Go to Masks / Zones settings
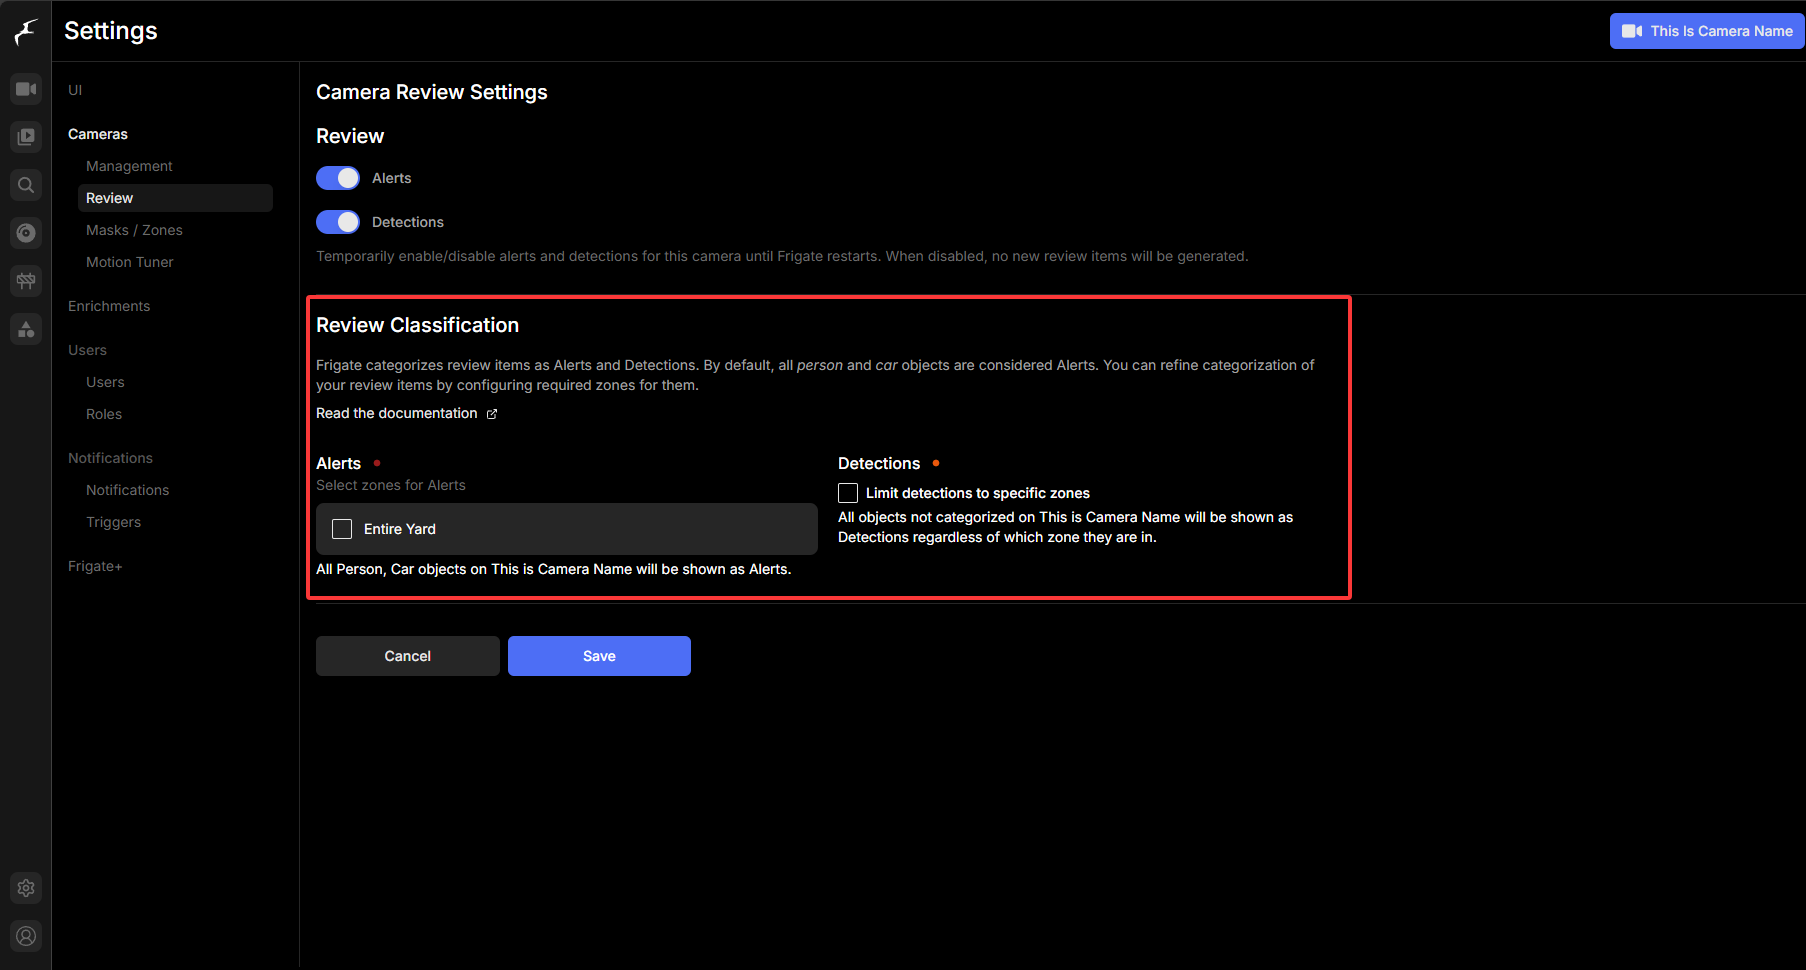 (134, 230)
